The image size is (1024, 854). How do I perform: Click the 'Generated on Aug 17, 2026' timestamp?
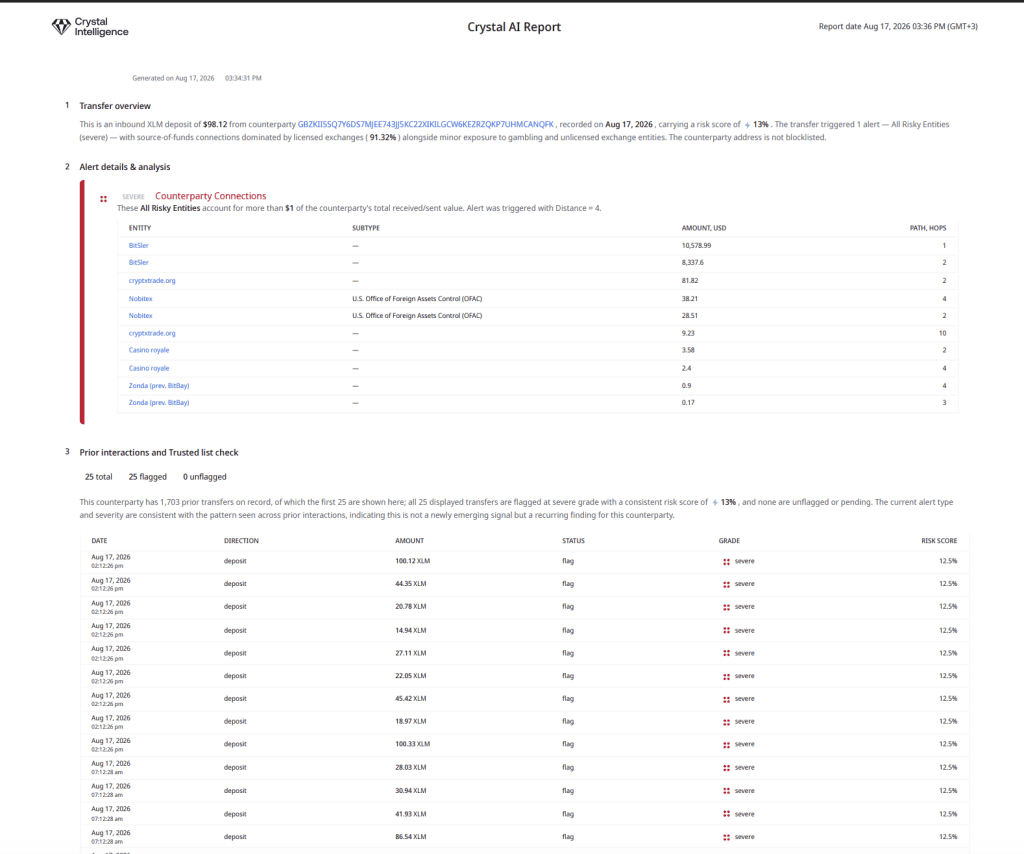click(173, 78)
